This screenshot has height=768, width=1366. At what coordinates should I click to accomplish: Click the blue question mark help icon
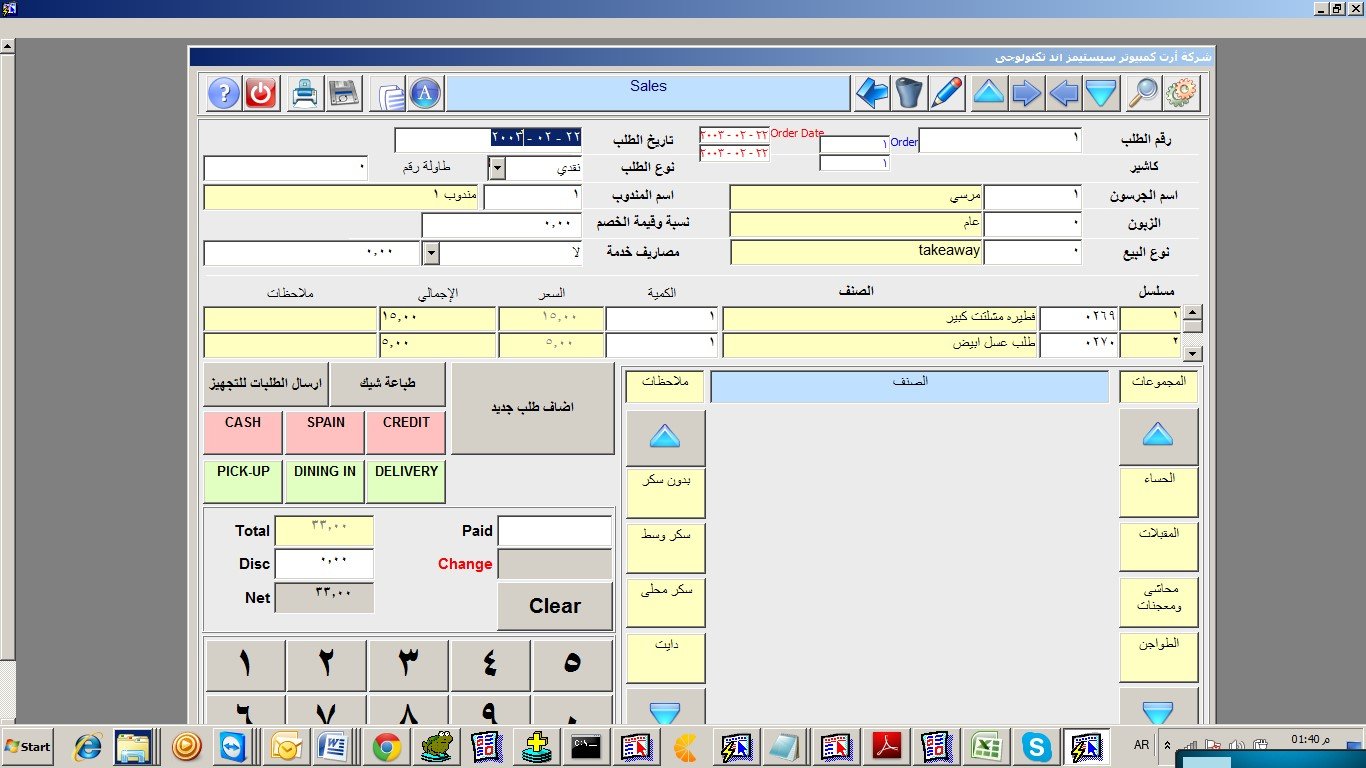[x=224, y=94]
